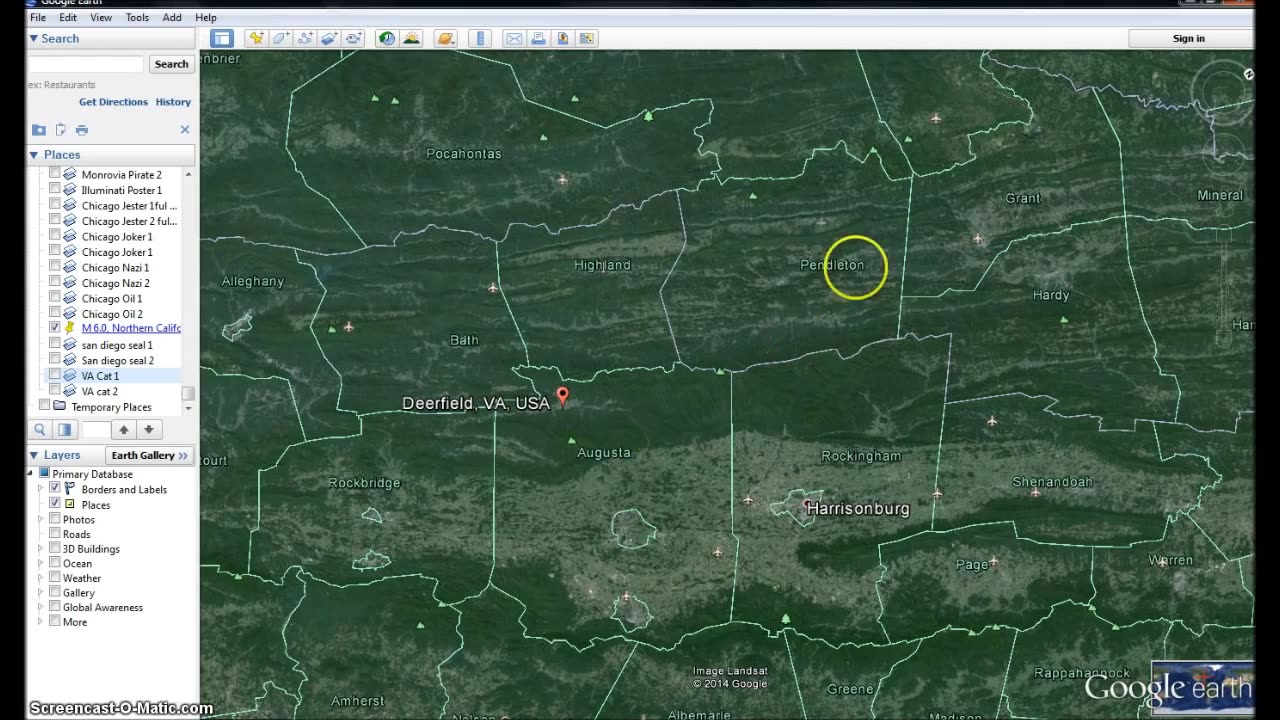Click the Sign in button
Image resolution: width=1280 pixels, height=720 pixels.
1189,38
